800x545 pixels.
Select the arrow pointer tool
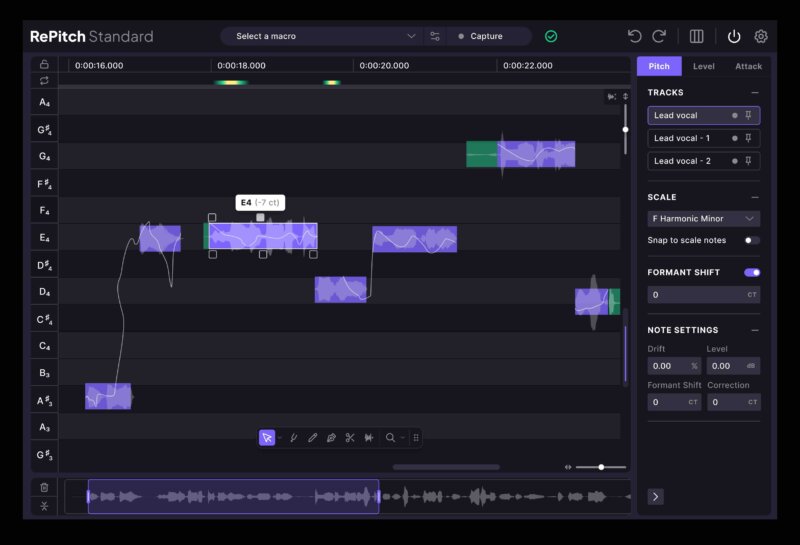[x=267, y=438]
